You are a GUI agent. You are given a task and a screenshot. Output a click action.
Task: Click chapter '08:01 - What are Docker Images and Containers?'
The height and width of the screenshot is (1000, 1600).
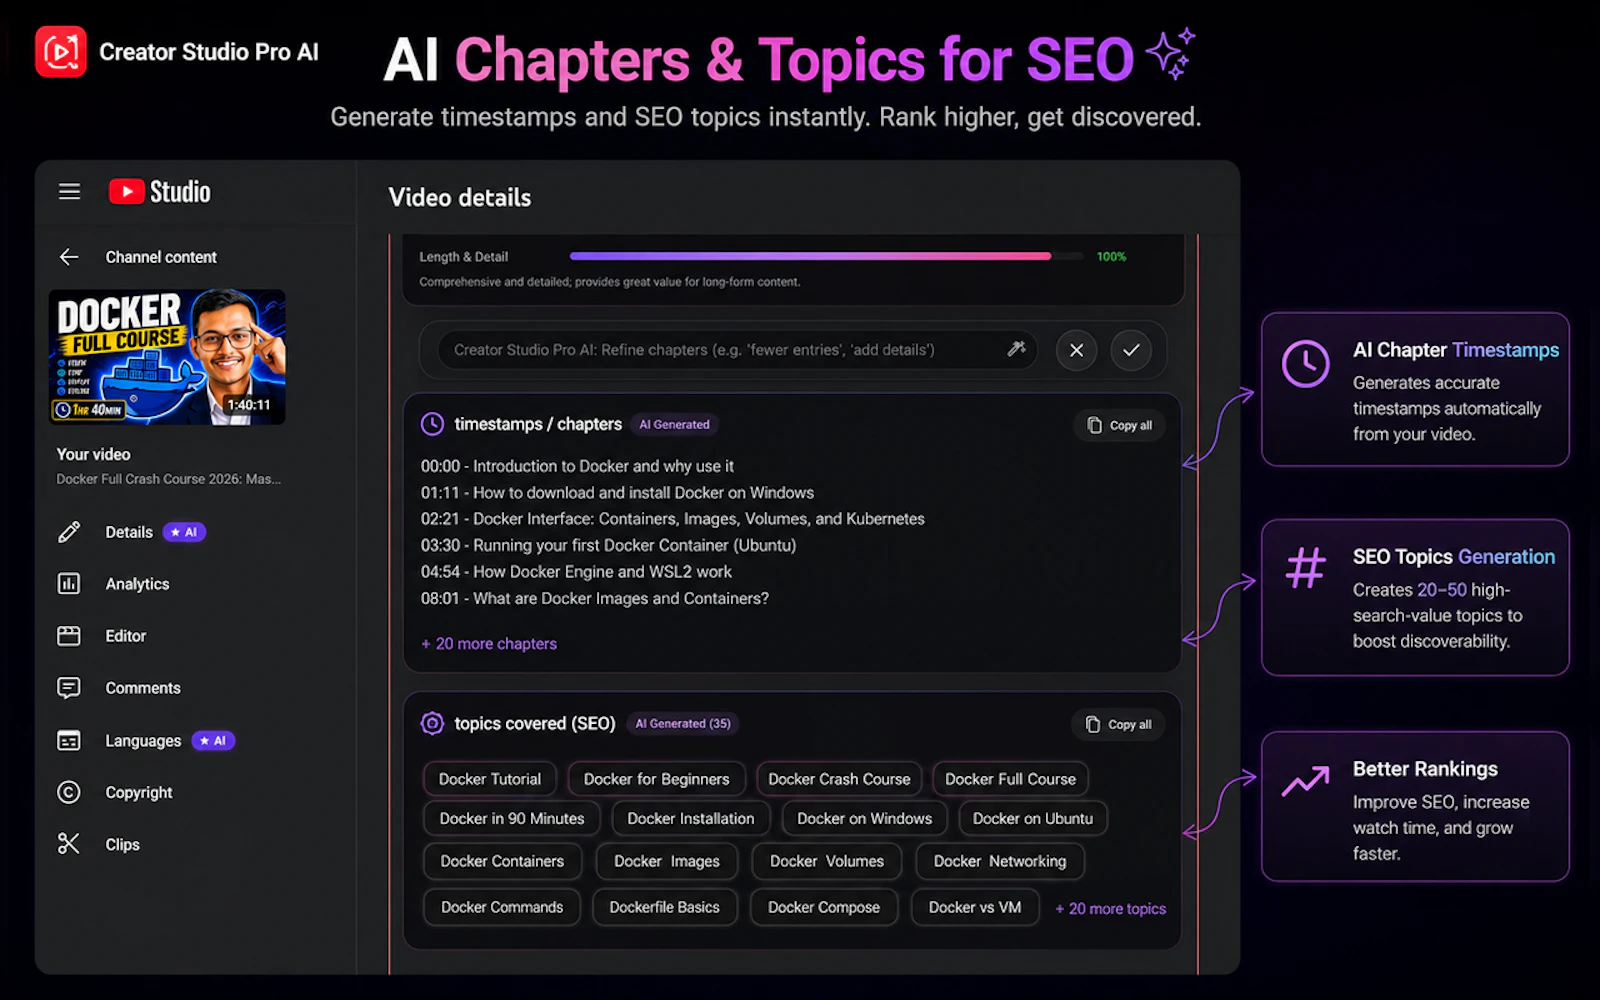595,598
